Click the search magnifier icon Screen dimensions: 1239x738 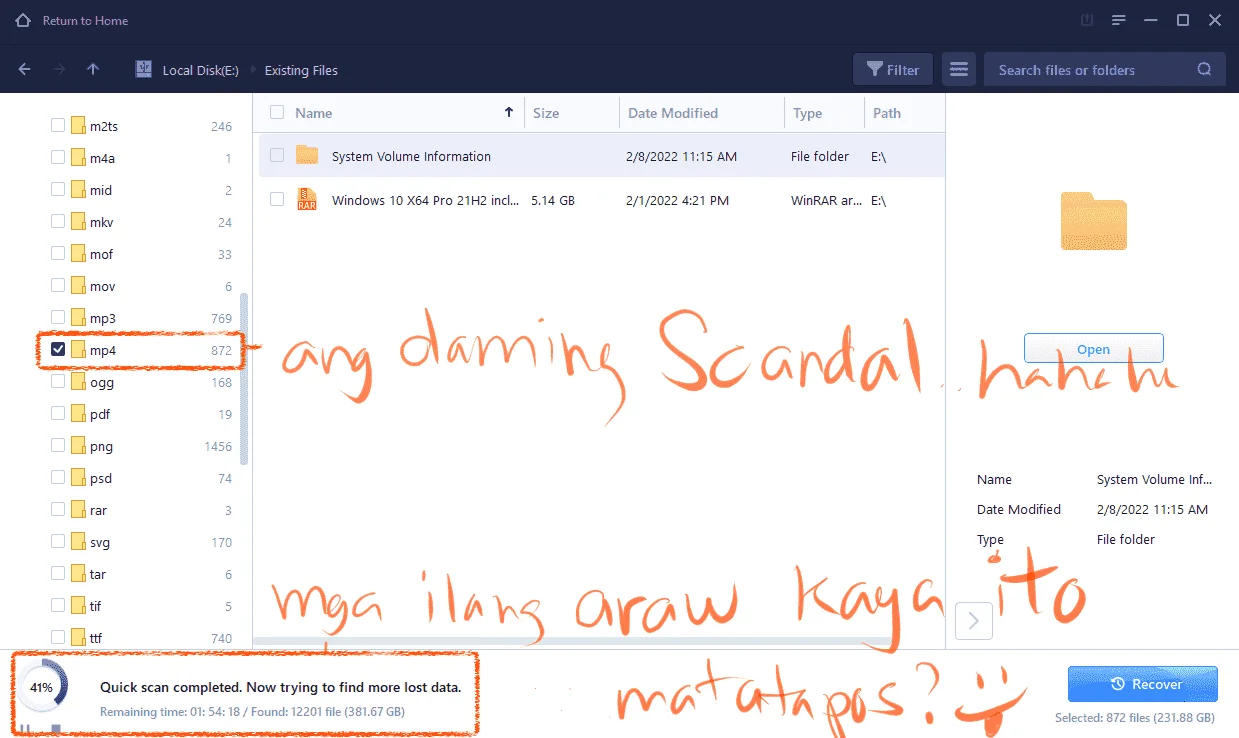click(1205, 70)
